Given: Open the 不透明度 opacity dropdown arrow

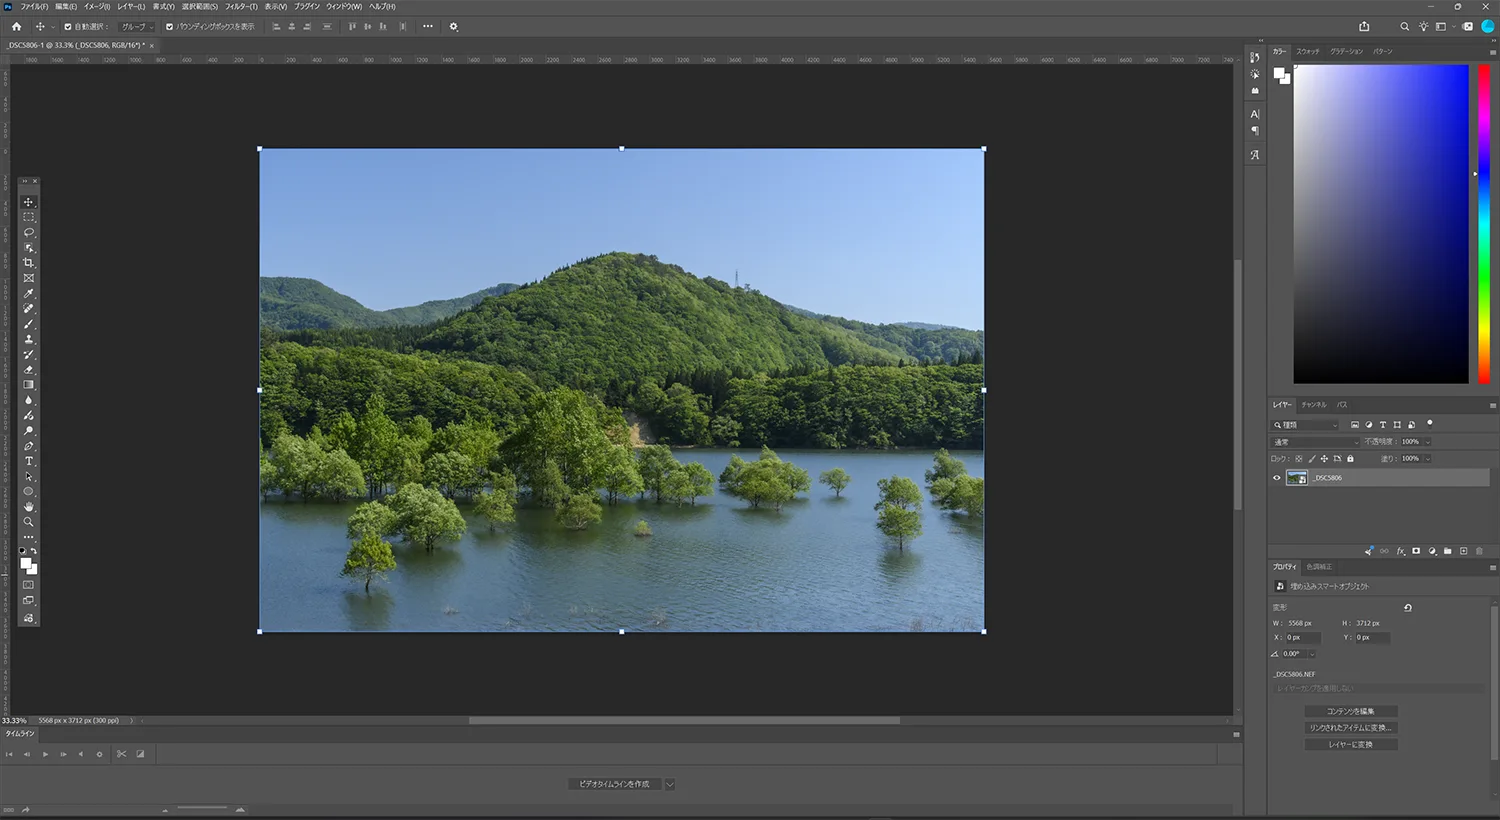Looking at the screenshot, I should [1428, 442].
